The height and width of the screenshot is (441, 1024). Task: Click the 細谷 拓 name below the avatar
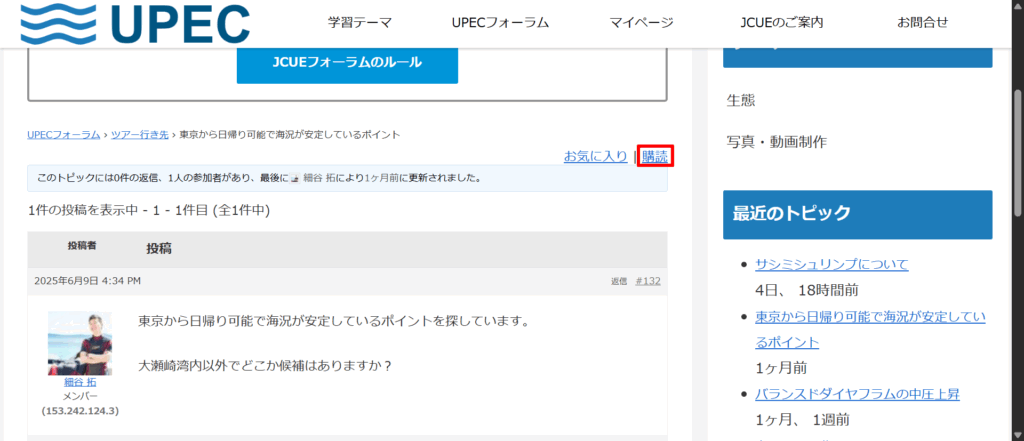pos(79,383)
